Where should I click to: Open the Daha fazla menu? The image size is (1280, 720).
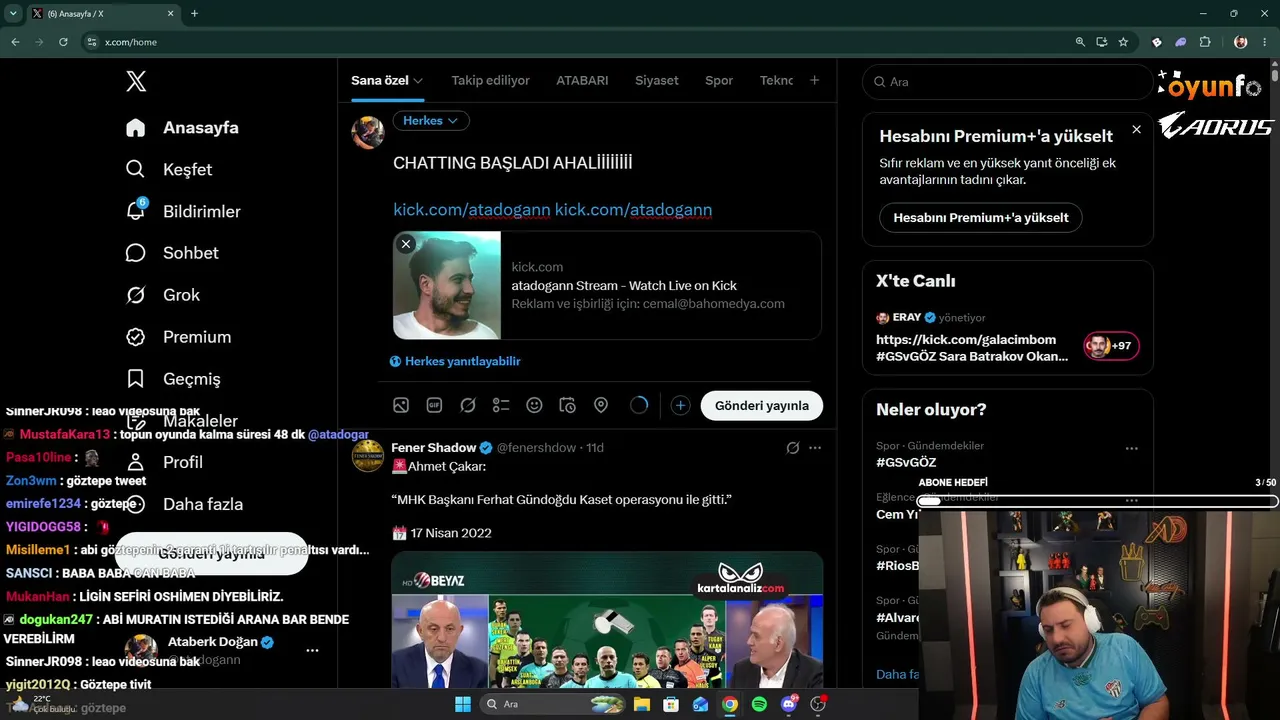point(184,504)
